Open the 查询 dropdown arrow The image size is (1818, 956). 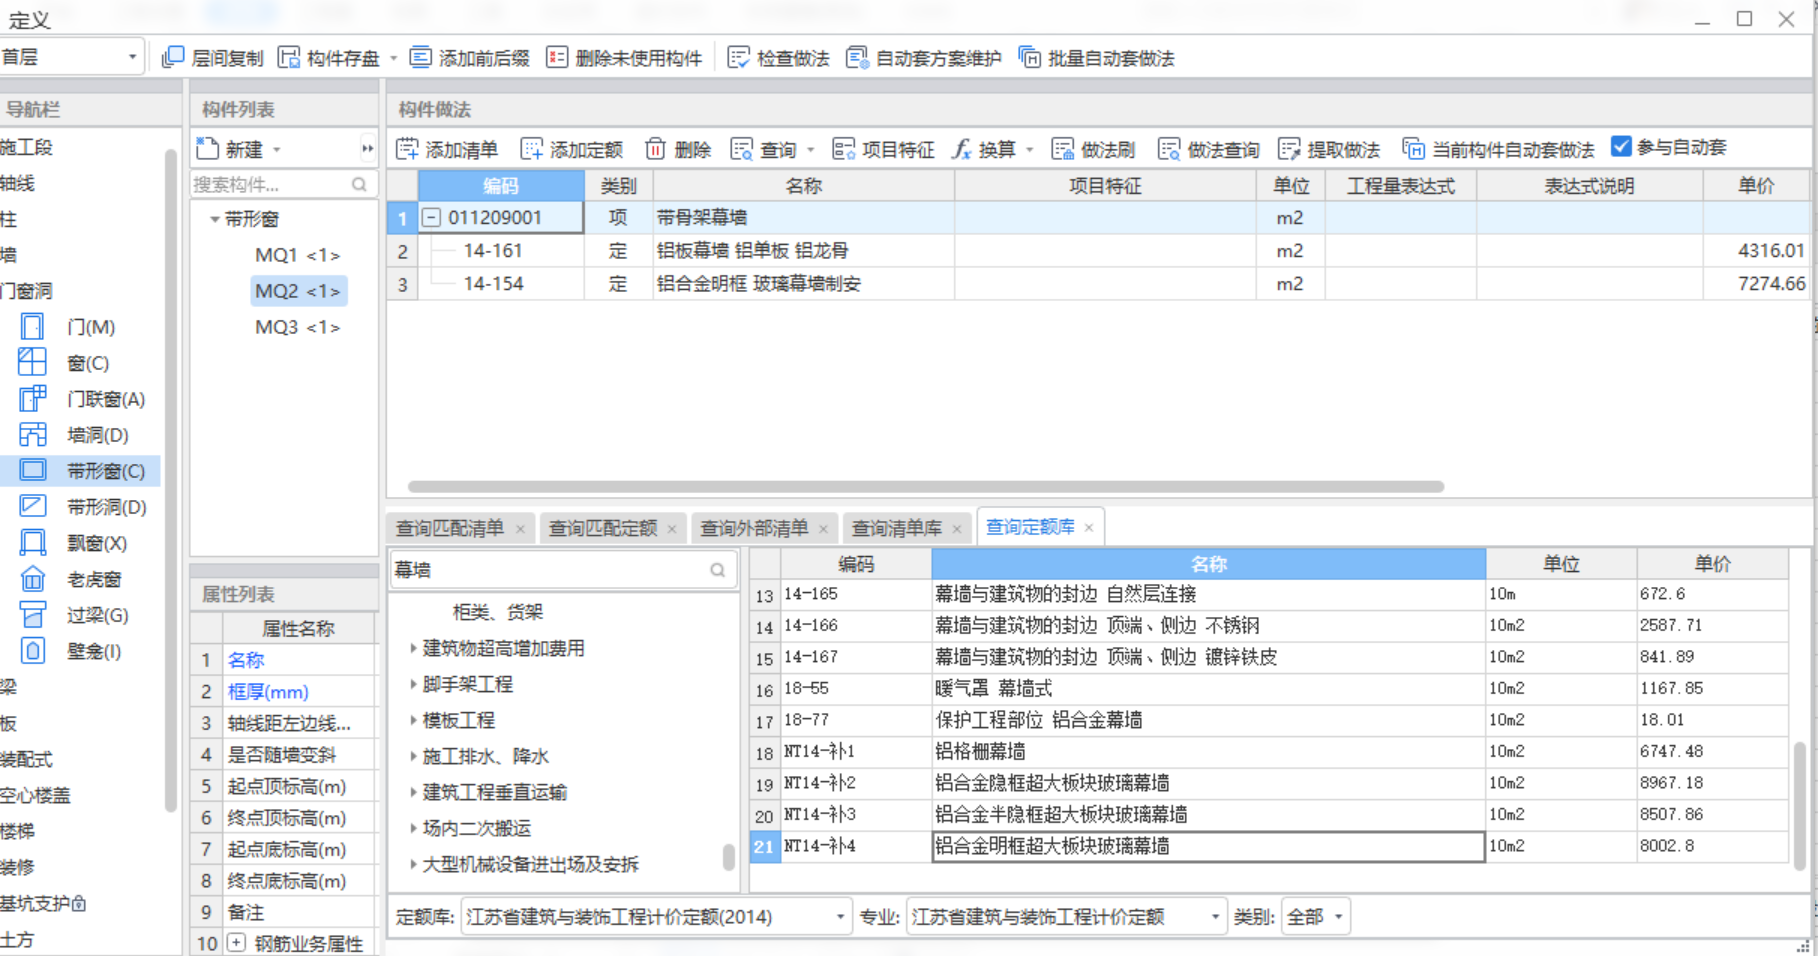(x=810, y=150)
